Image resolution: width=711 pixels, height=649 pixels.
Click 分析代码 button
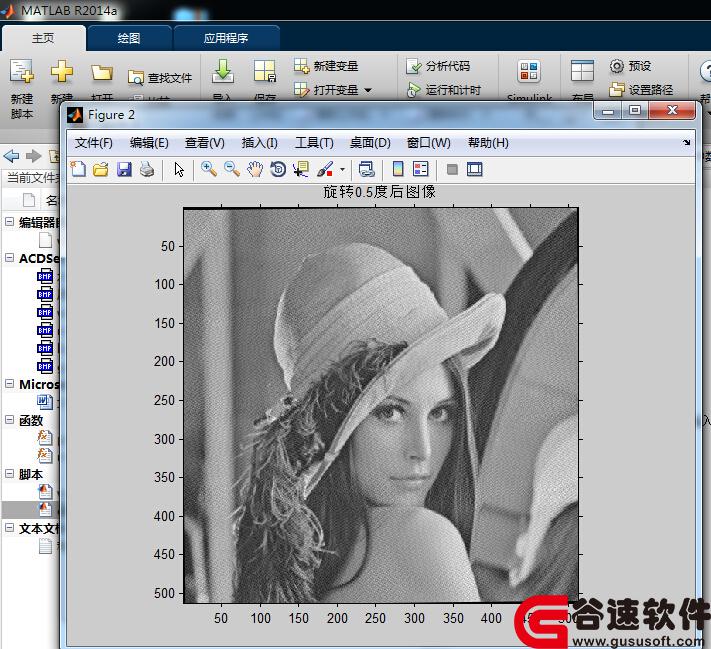point(438,66)
